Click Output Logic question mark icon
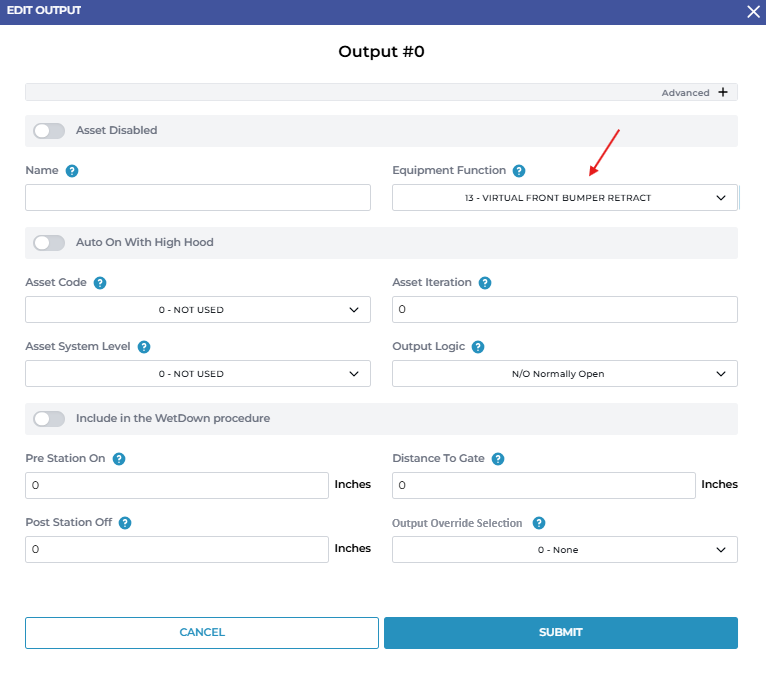The image size is (766, 691). [478, 347]
